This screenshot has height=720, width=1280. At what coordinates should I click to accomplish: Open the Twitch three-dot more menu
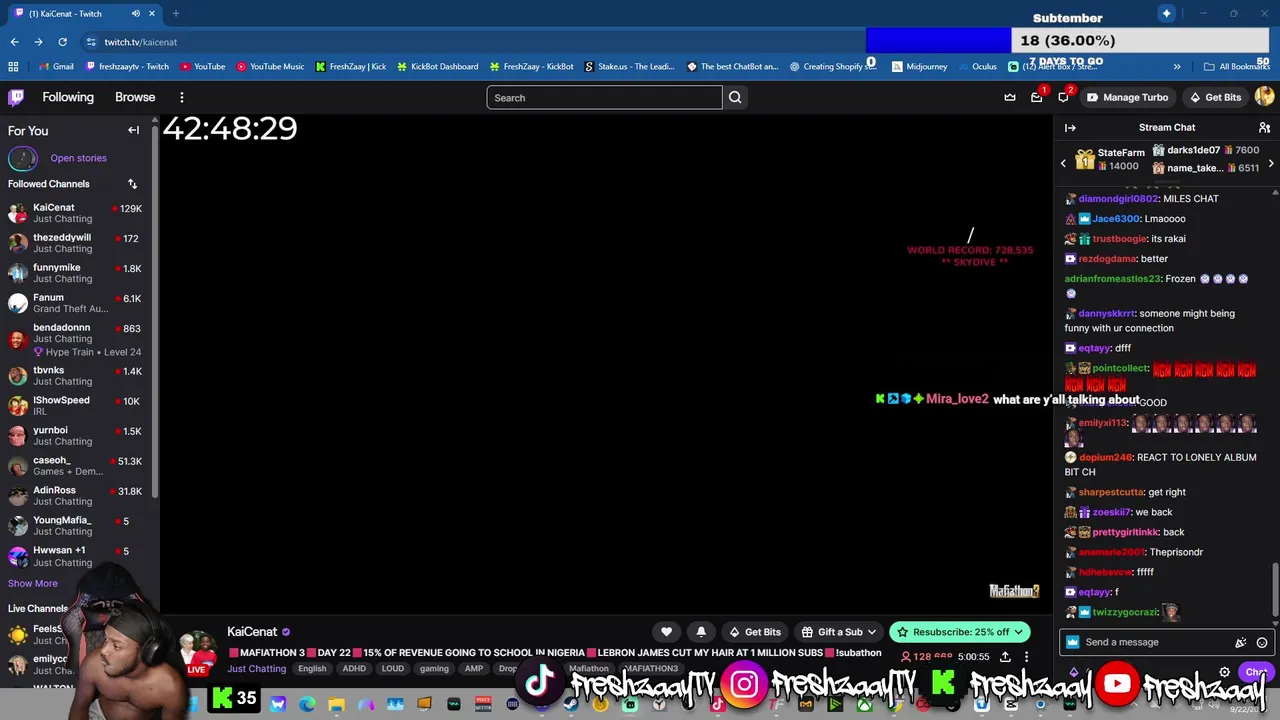[181, 97]
